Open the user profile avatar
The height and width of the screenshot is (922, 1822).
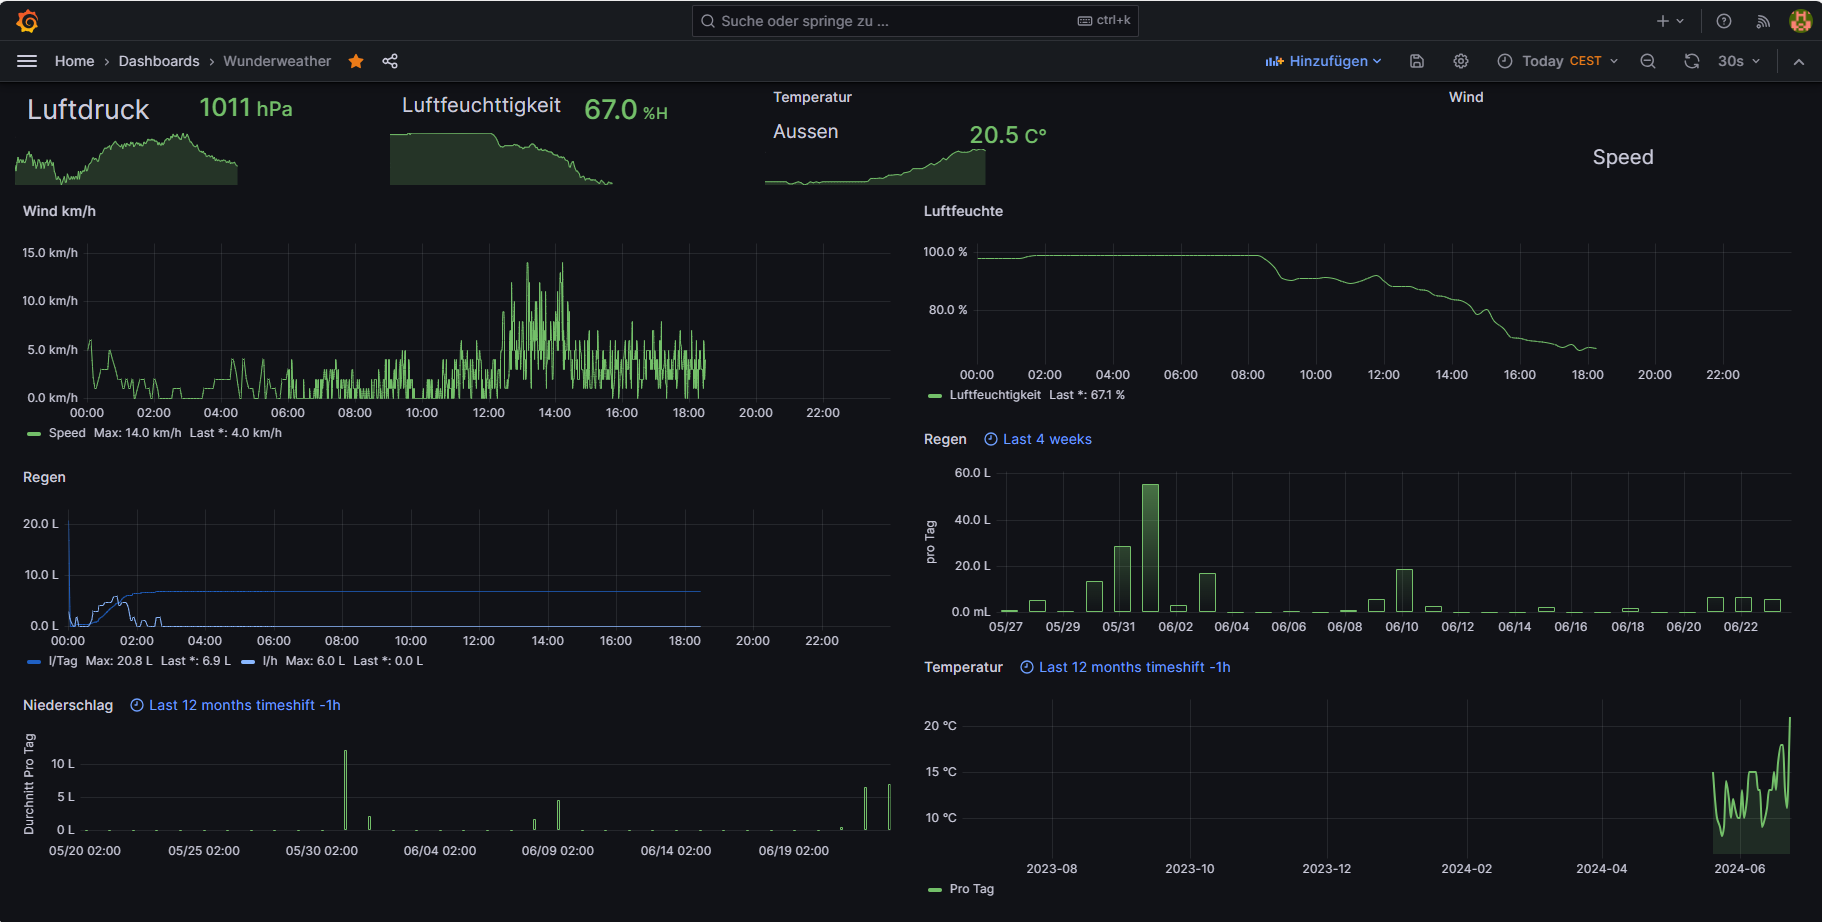point(1800,21)
